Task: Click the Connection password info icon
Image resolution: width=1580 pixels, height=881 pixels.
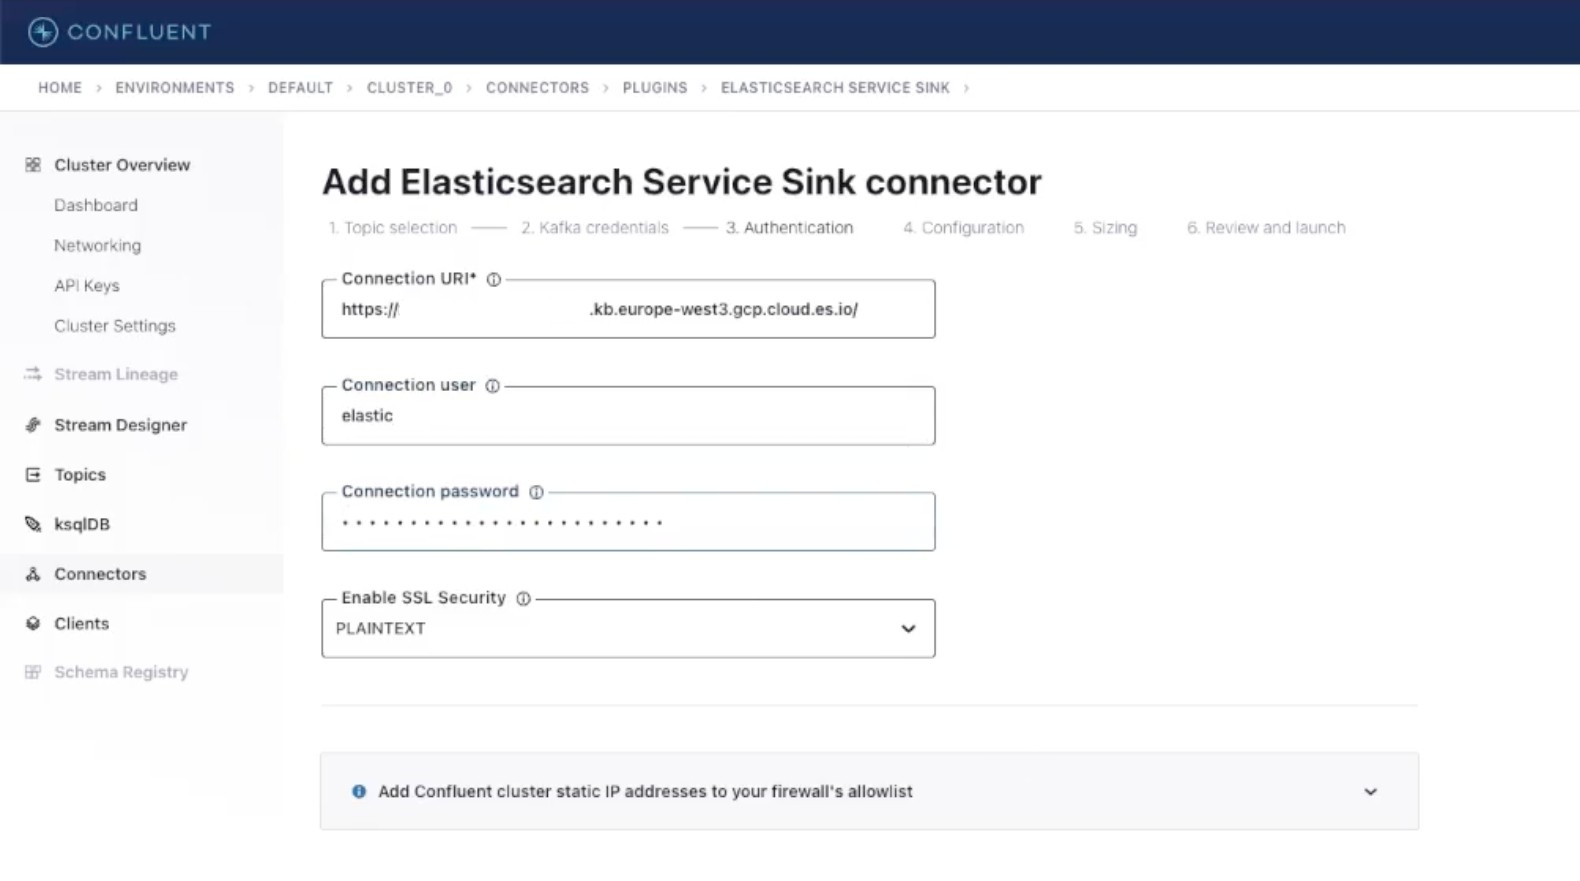Action: 536,492
